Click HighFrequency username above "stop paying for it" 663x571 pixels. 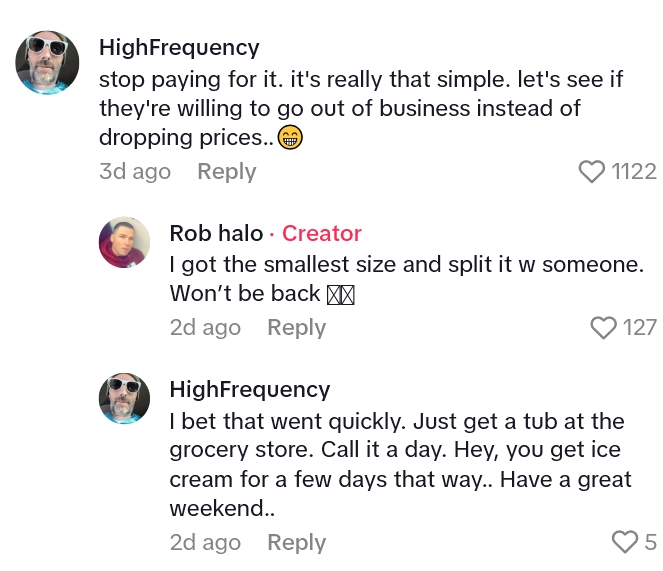tap(179, 47)
